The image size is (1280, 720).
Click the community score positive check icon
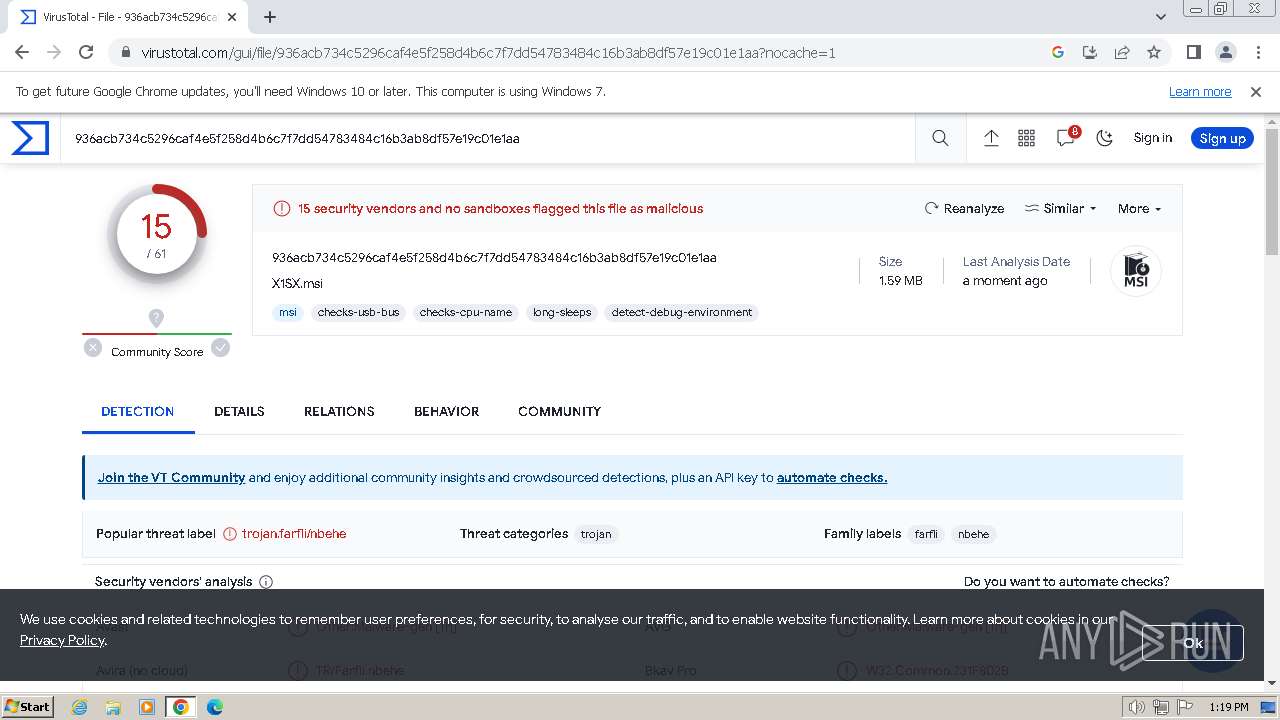point(220,347)
